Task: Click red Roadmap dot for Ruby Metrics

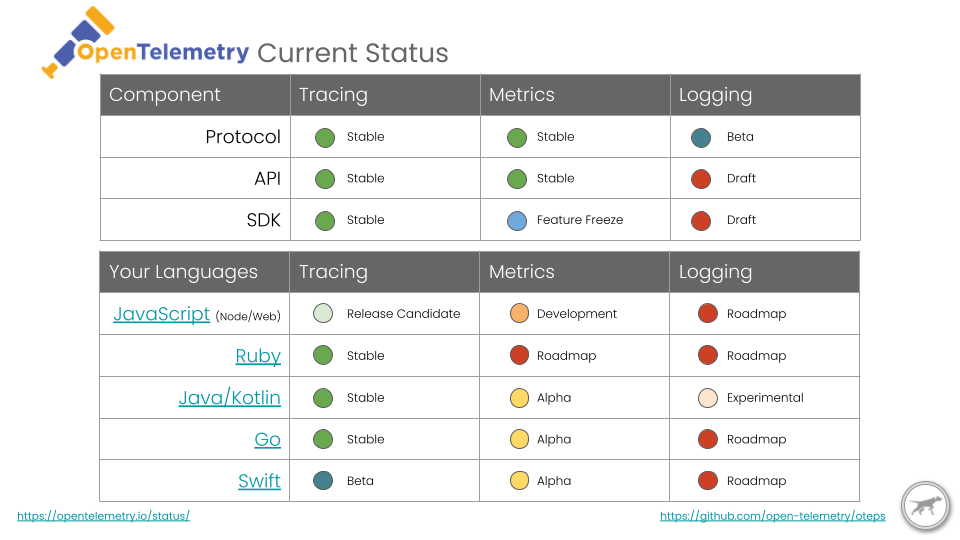Action: [x=519, y=355]
